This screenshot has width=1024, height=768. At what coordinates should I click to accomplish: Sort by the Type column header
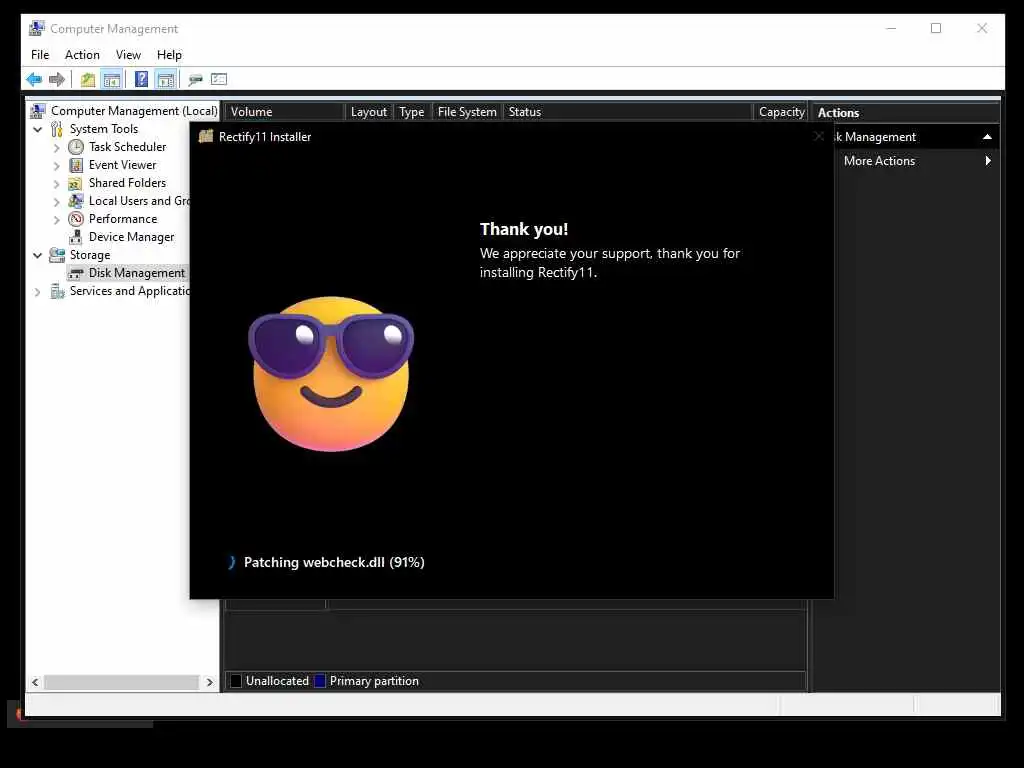[412, 112]
